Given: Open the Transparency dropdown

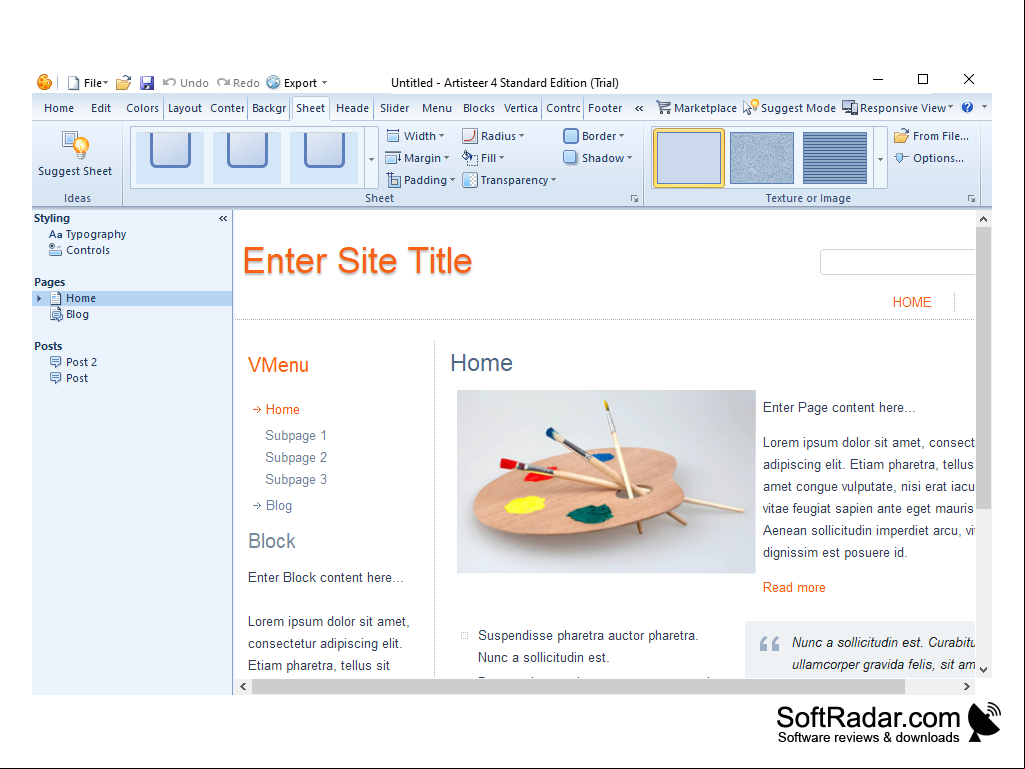Looking at the screenshot, I should [x=509, y=180].
